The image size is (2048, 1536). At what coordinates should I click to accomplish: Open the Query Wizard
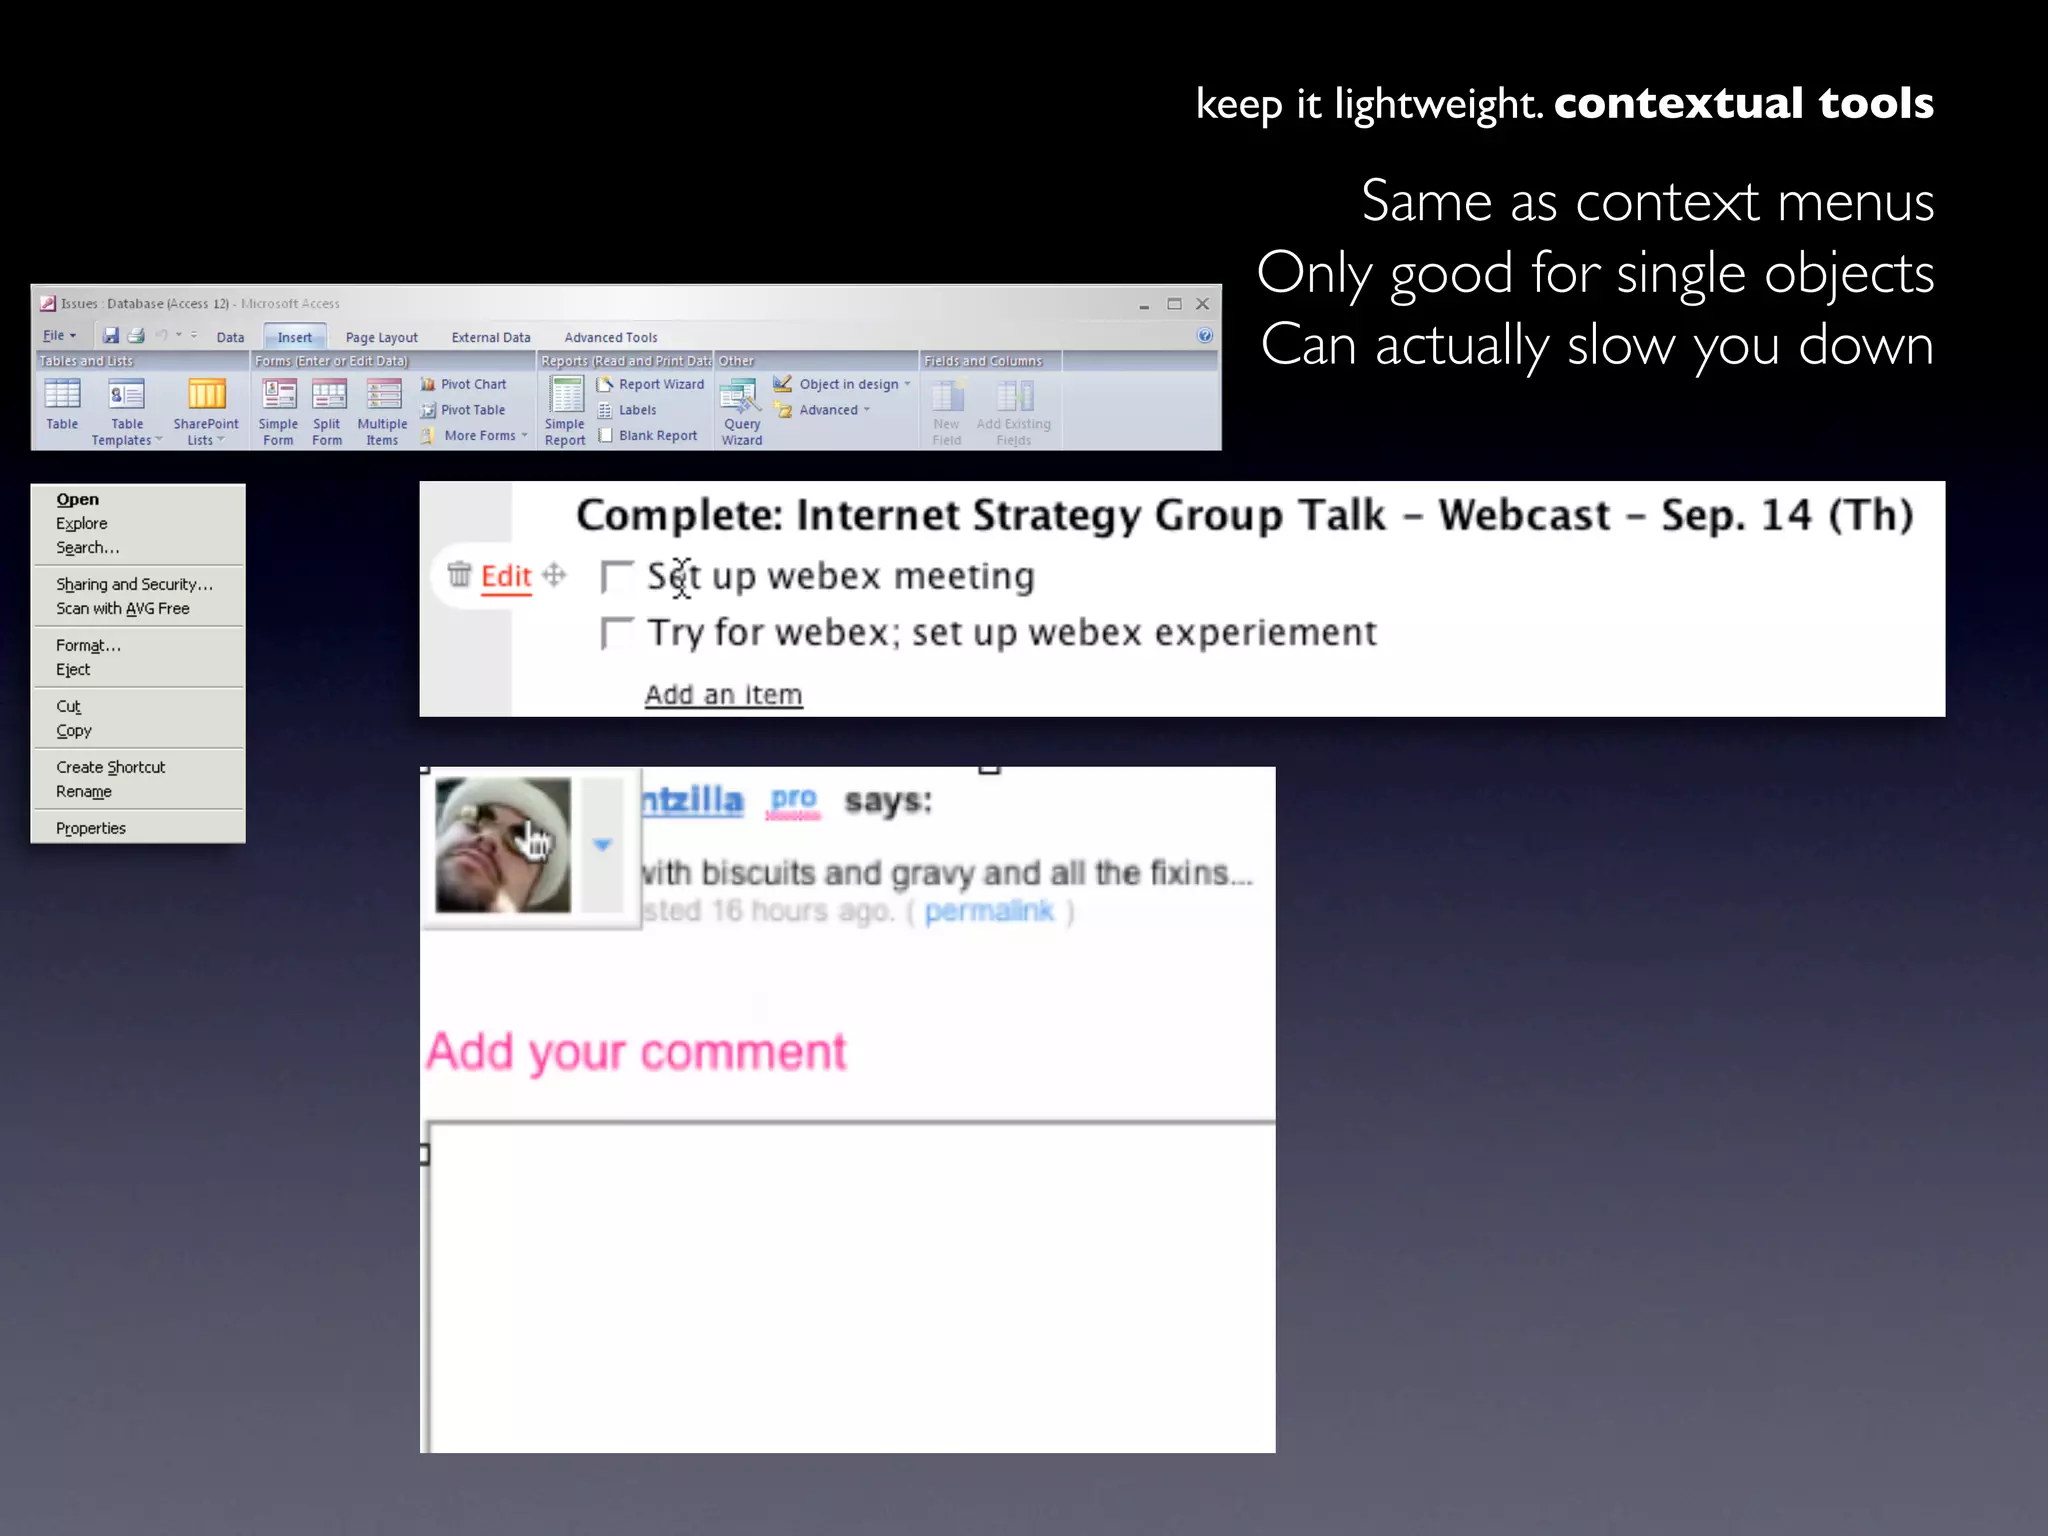click(742, 413)
